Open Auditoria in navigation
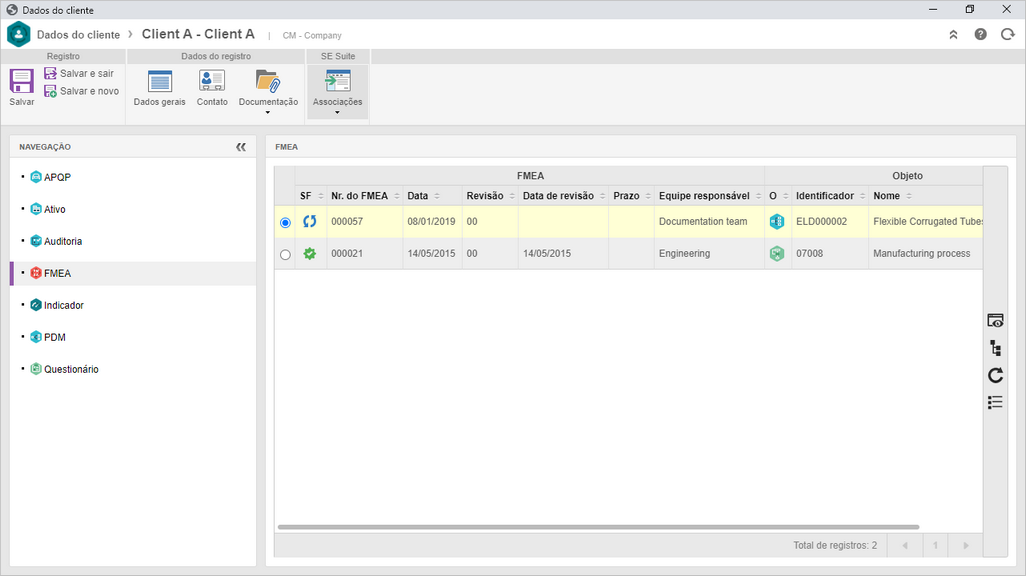 coord(63,242)
